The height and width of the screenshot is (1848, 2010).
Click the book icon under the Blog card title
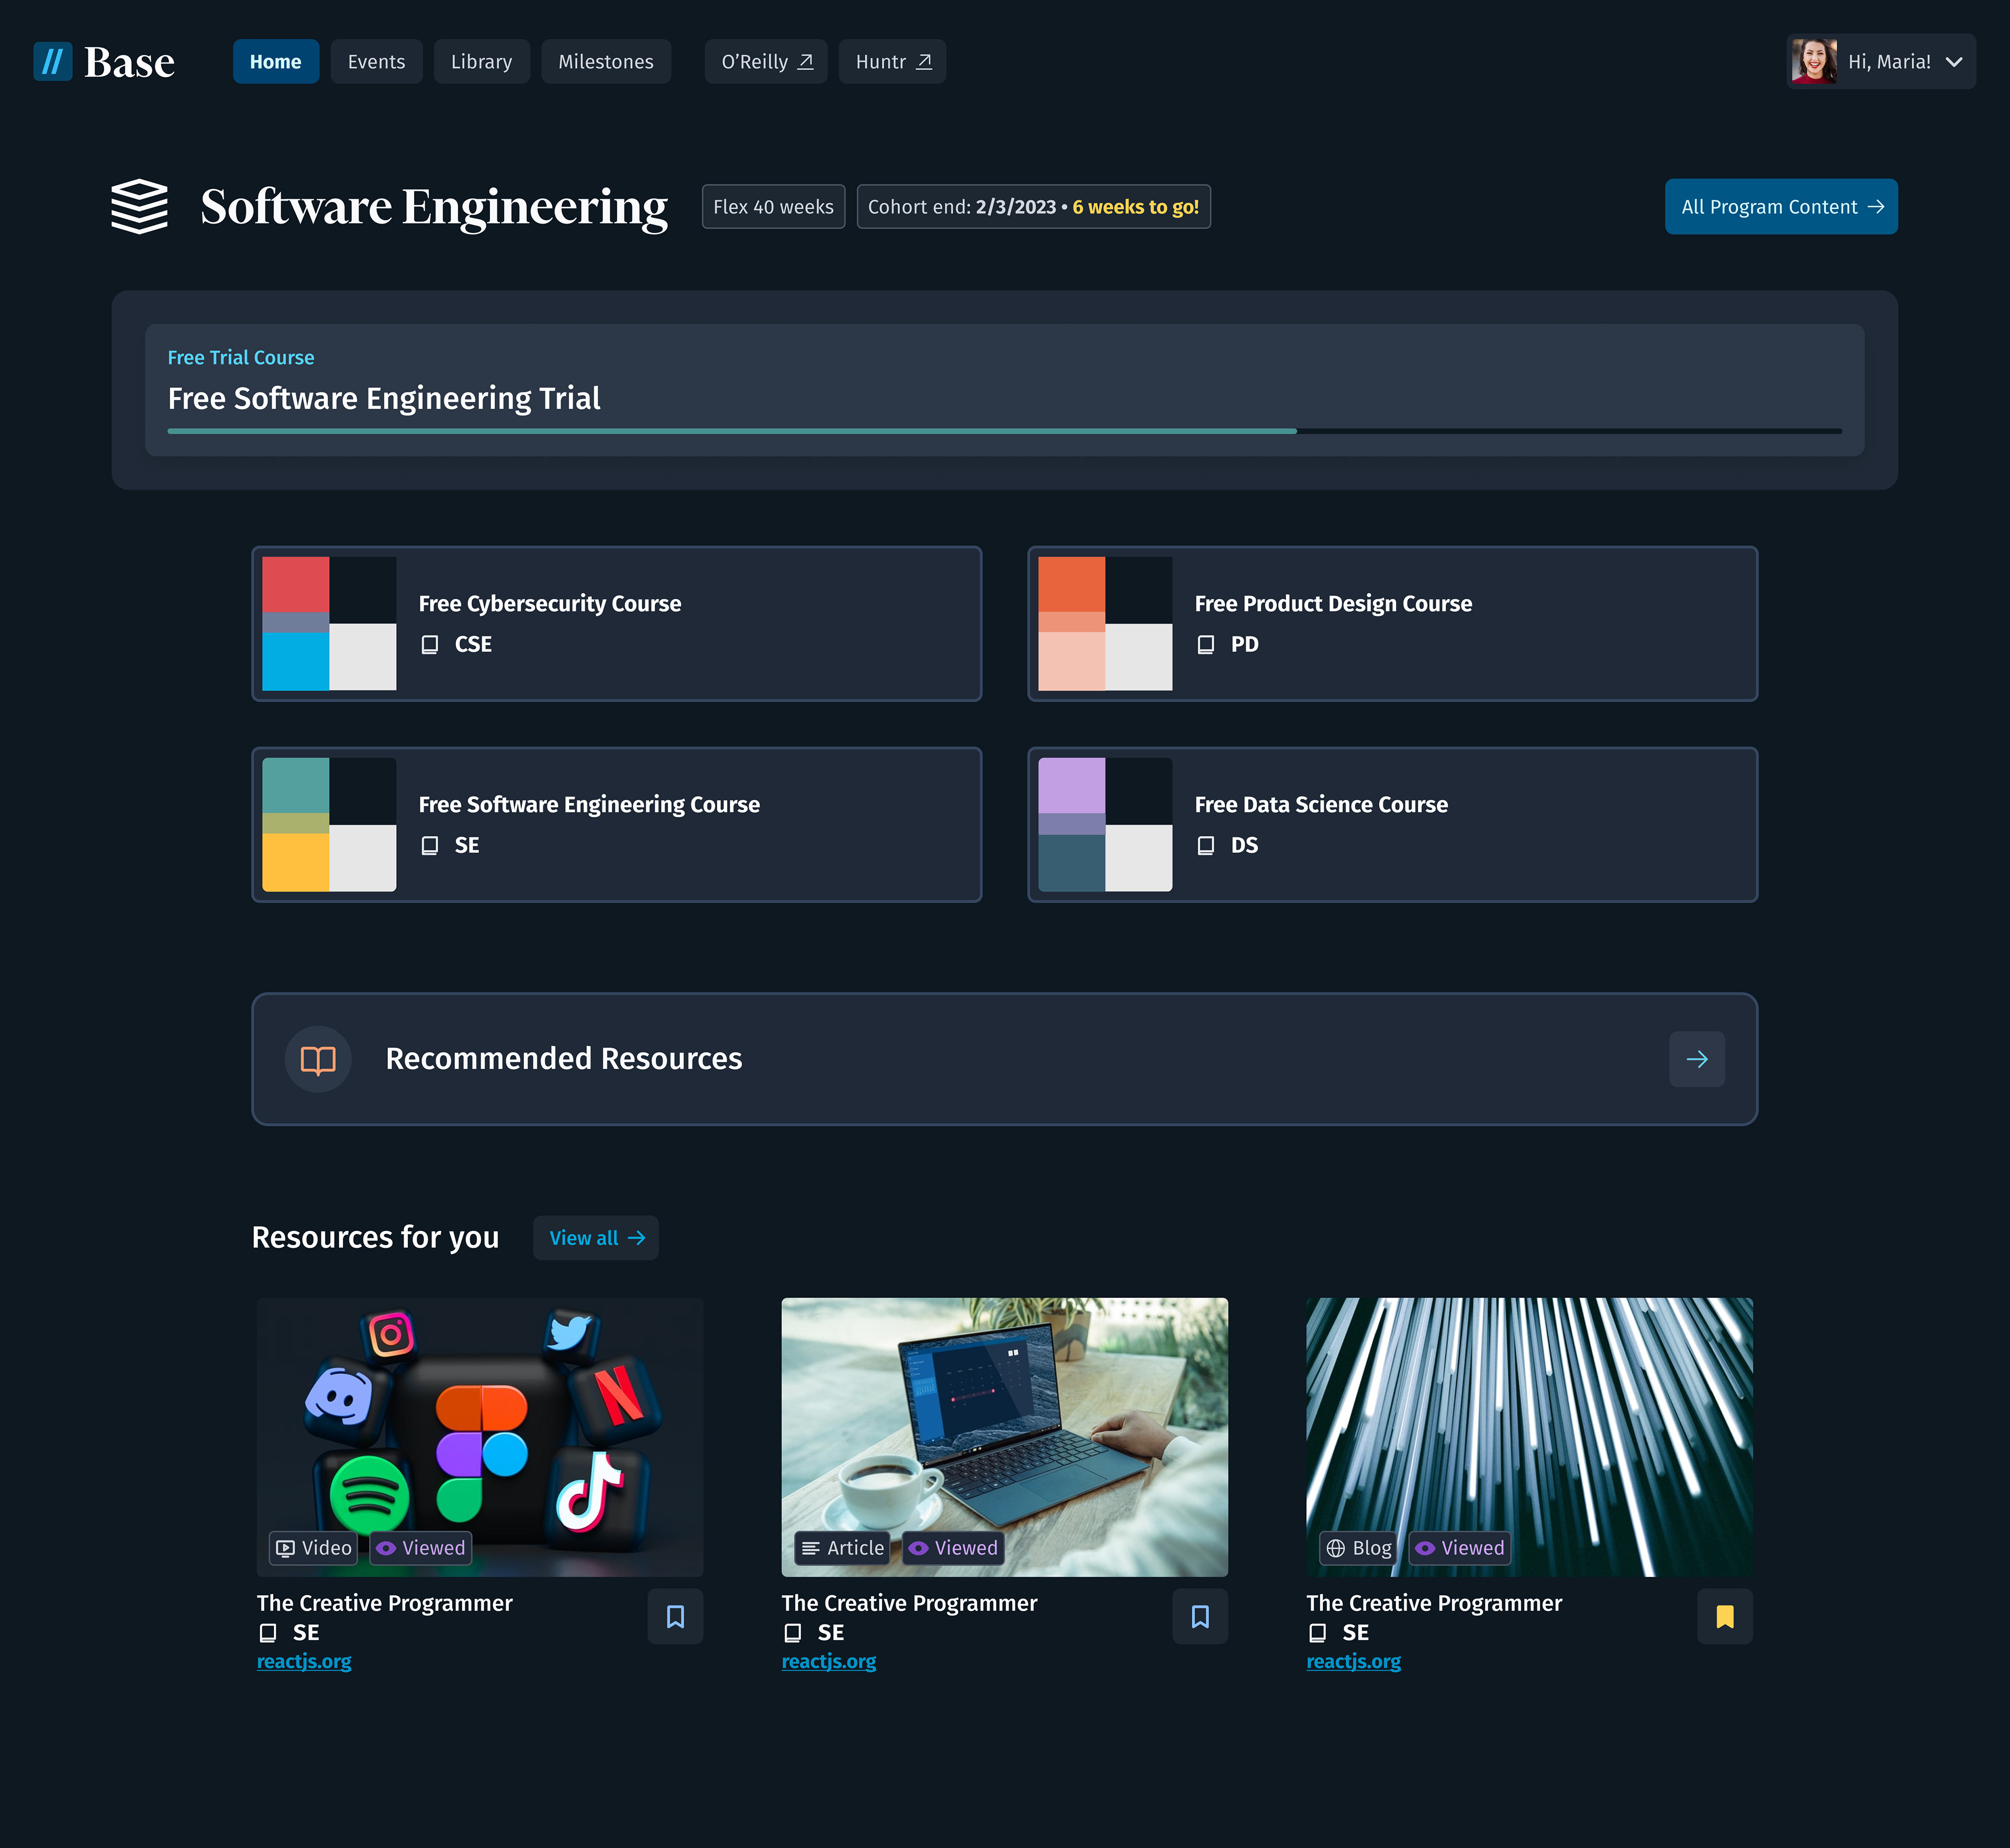click(1318, 1633)
